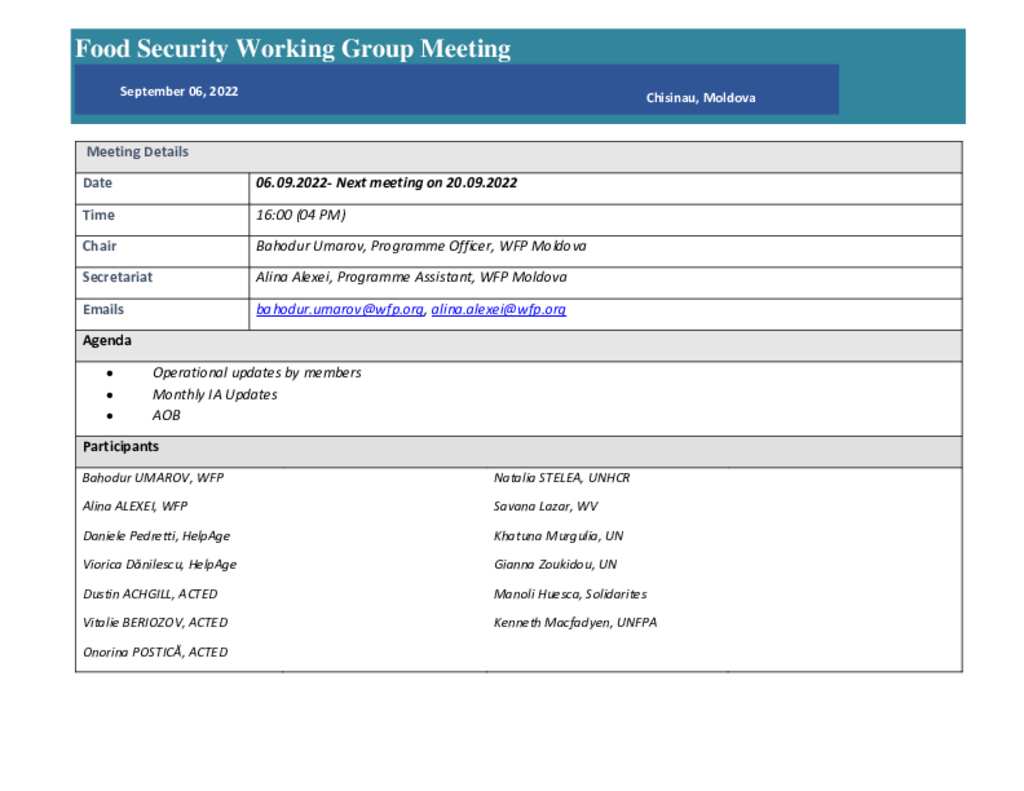Select participant 'Vitalie BERIOZOV, ACTED'

pyautogui.click(x=155, y=622)
